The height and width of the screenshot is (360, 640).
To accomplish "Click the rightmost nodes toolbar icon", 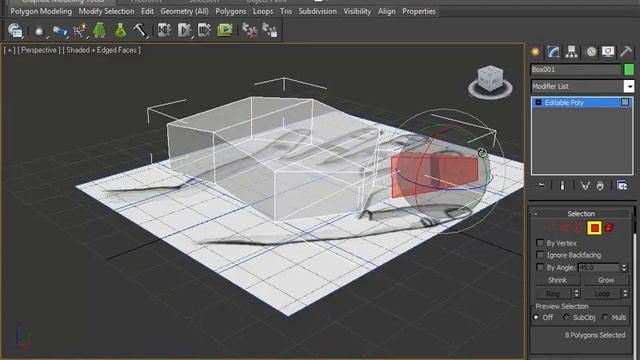I will [x=270, y=30].
